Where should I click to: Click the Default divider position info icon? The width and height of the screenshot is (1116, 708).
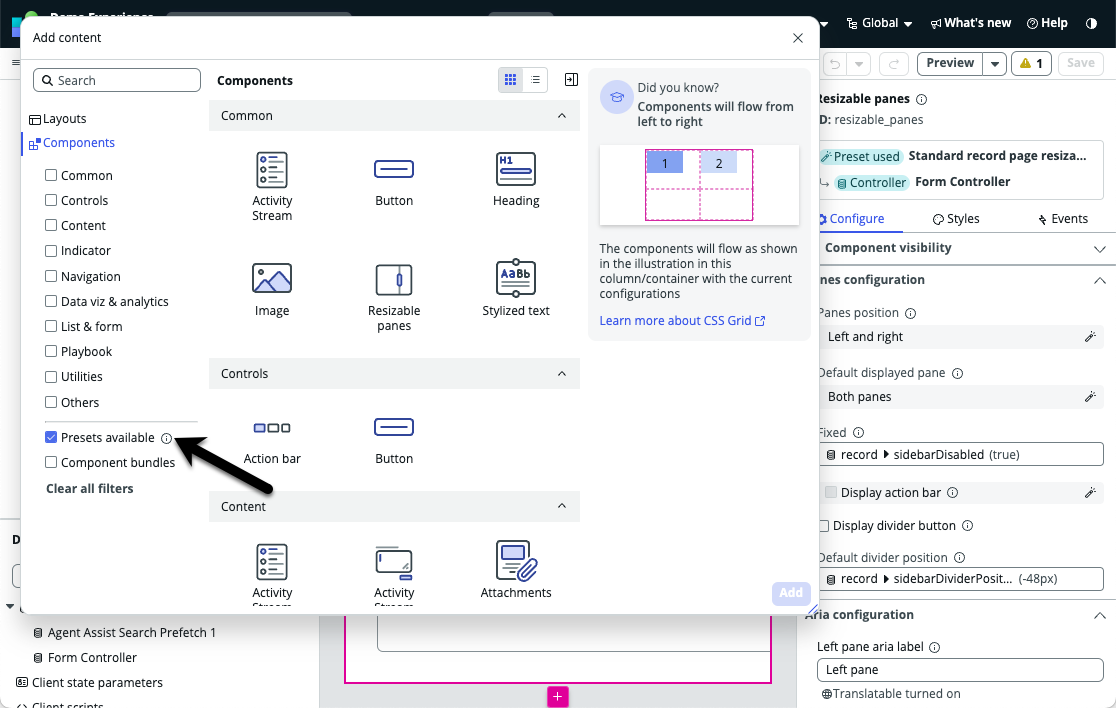tap(959, 558)
